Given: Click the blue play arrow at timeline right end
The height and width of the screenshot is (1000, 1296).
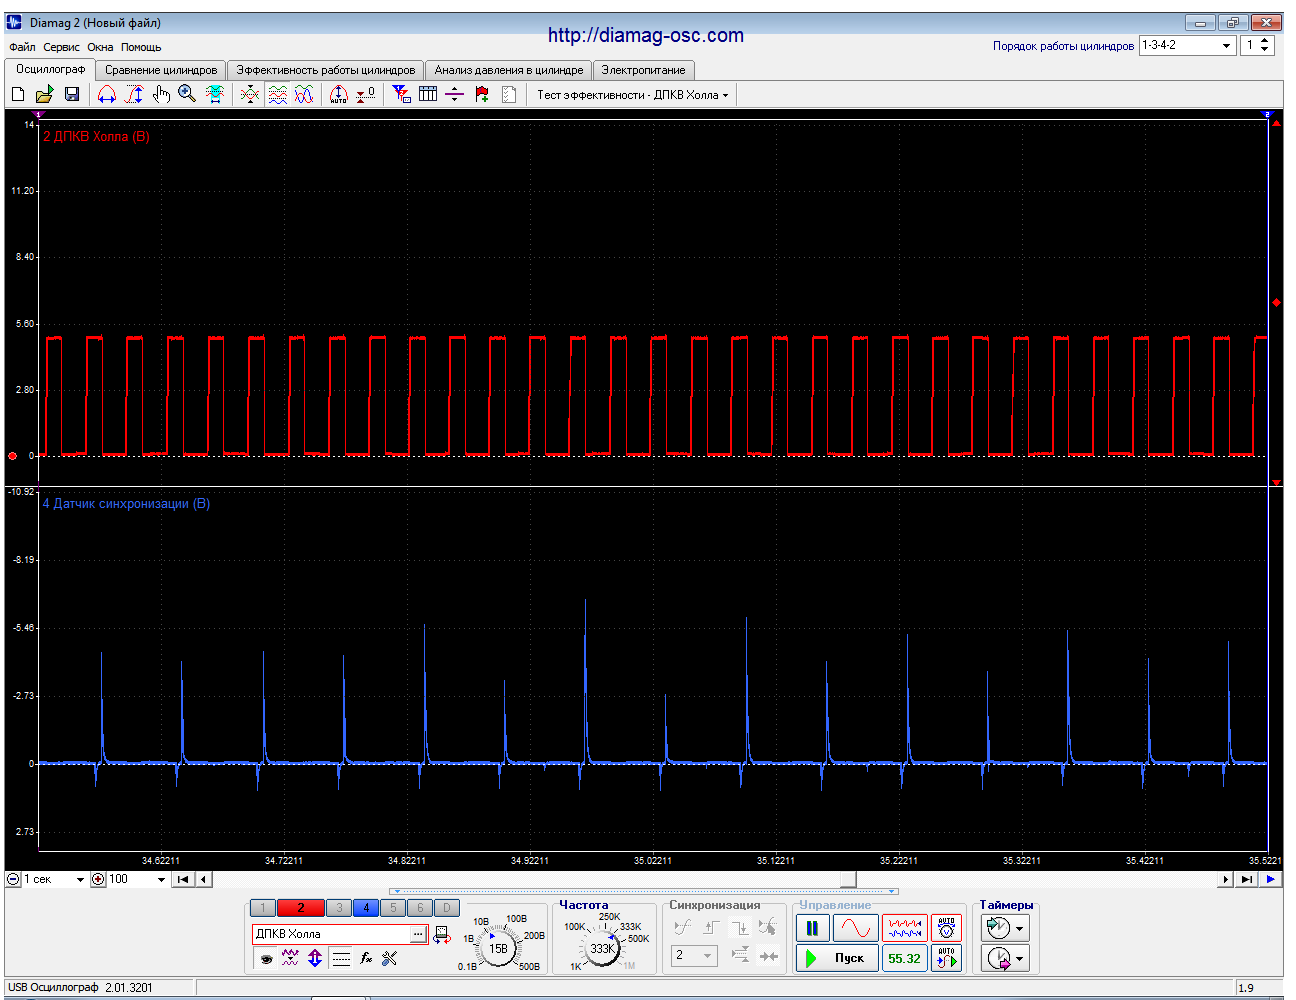Looking at the screenshot, I should [1270, 879].
